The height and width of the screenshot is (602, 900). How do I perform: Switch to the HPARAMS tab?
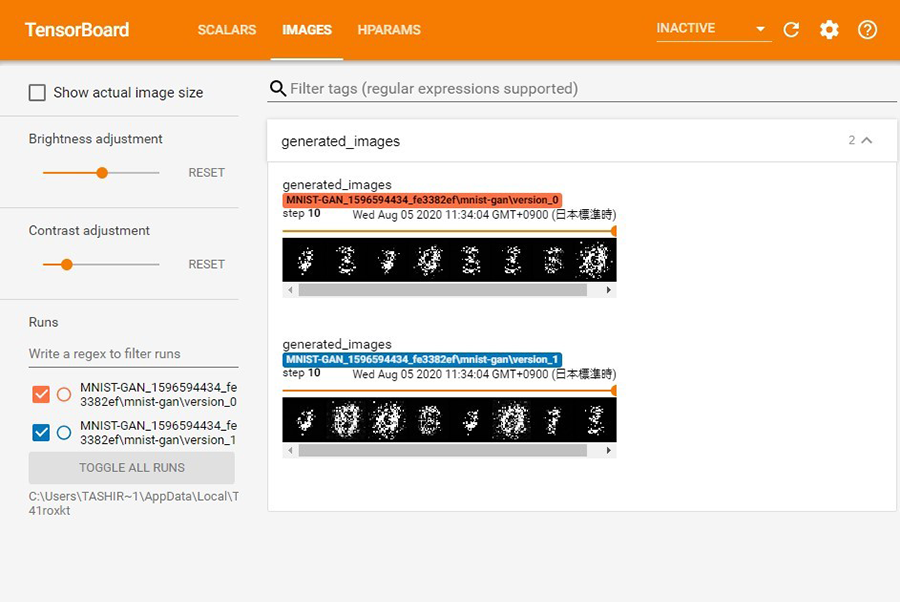(x=389, y=30)
